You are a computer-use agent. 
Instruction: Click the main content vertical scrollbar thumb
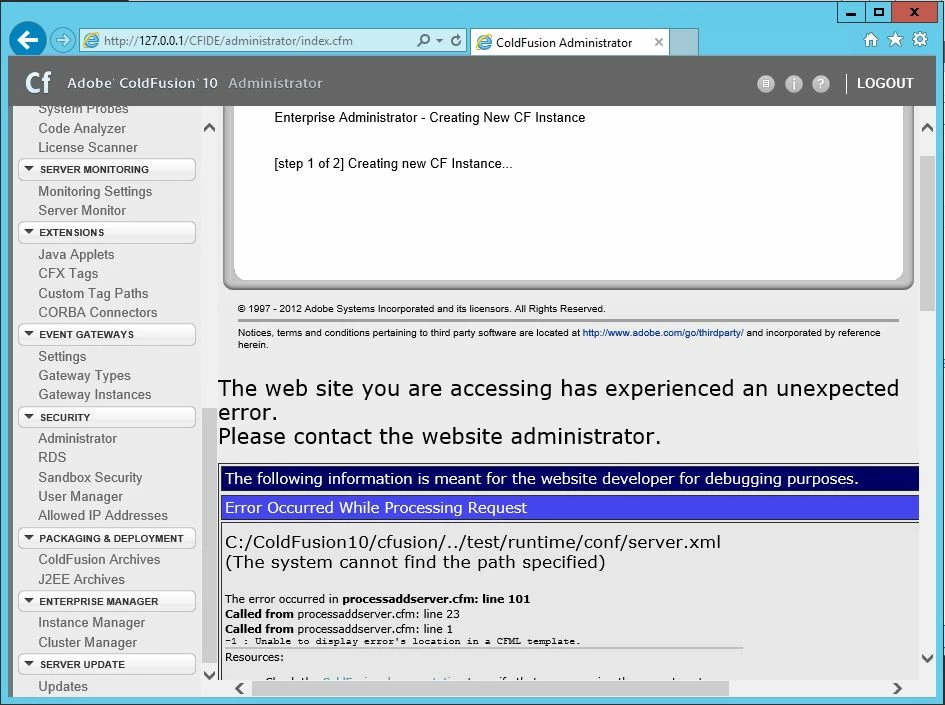pos(928,234)
